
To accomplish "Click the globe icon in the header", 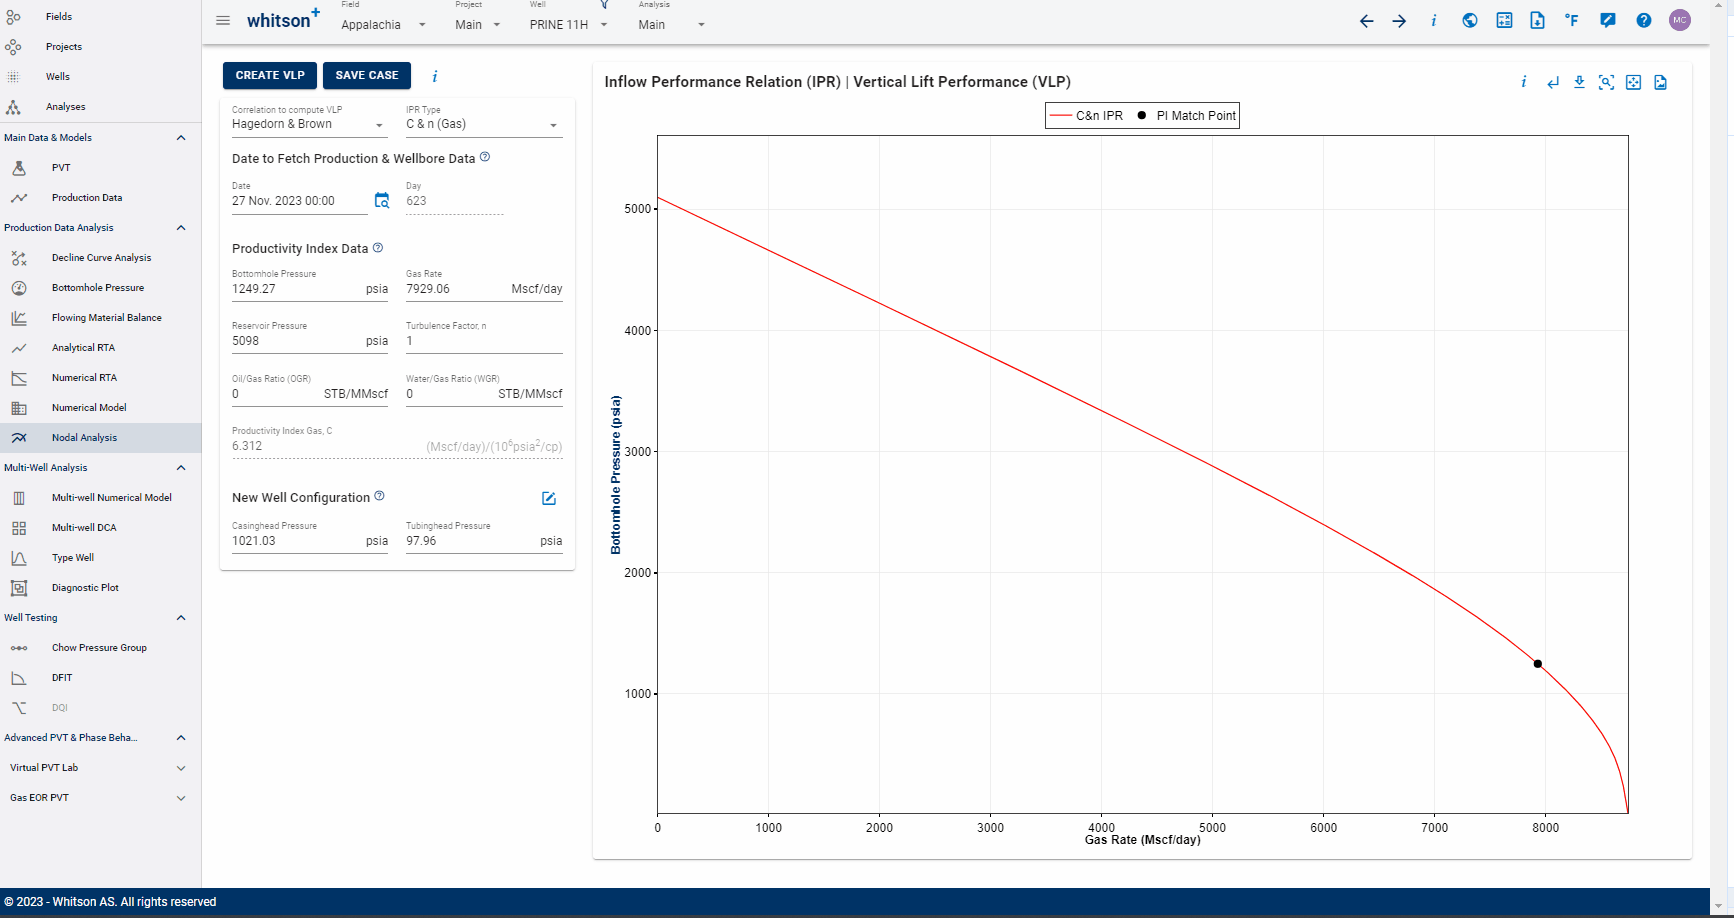I will tap(1469, 20).
